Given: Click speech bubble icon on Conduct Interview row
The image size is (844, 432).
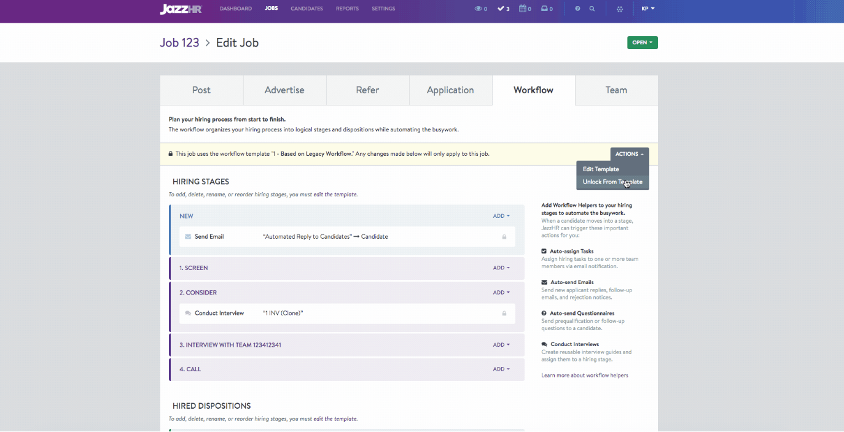Looking at the screenshot, I should (188, 313).
